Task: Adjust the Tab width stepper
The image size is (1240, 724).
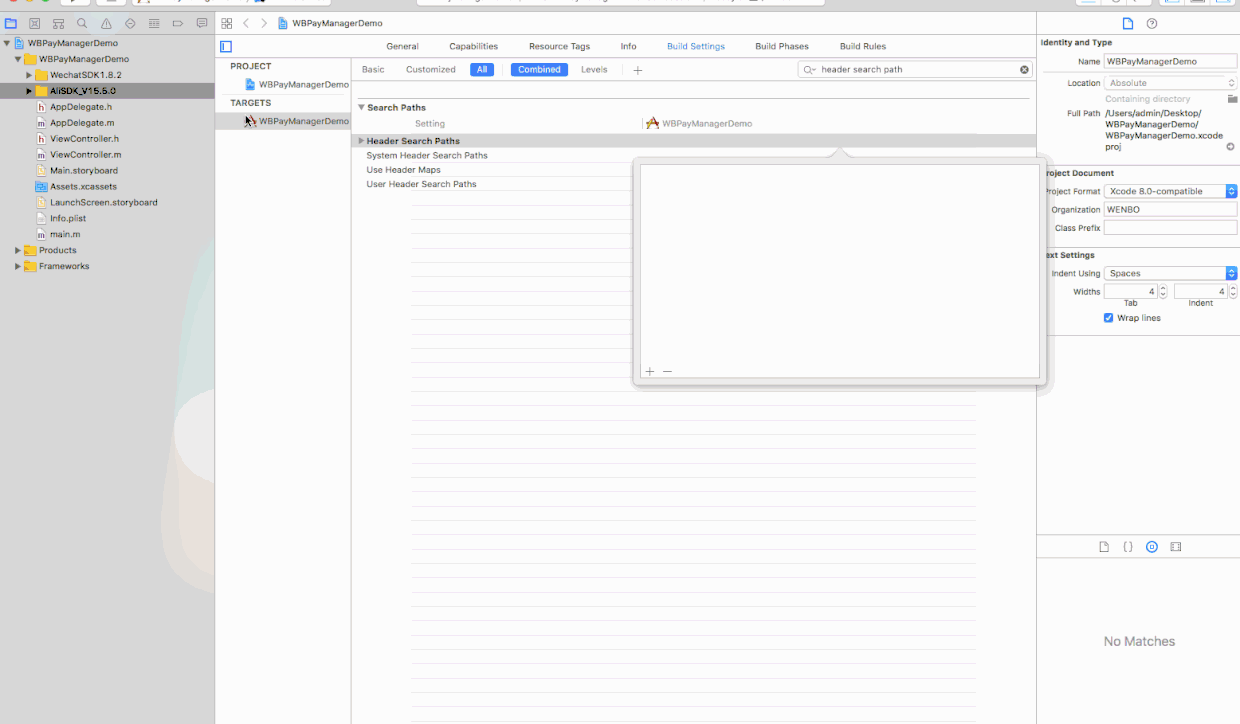Action: click(1163, 291)
